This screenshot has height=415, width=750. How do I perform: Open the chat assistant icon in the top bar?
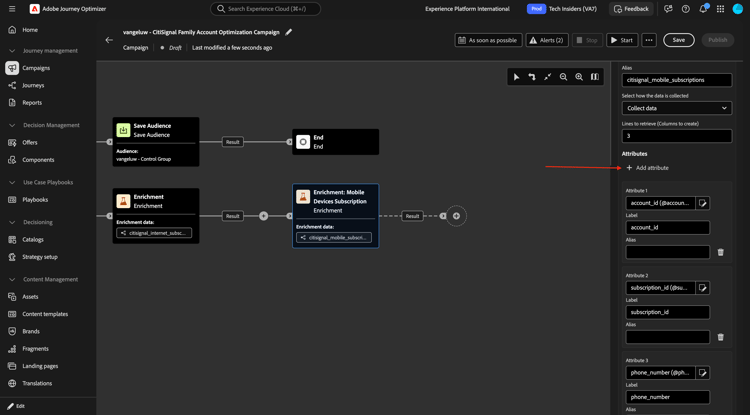pos(668,9)
